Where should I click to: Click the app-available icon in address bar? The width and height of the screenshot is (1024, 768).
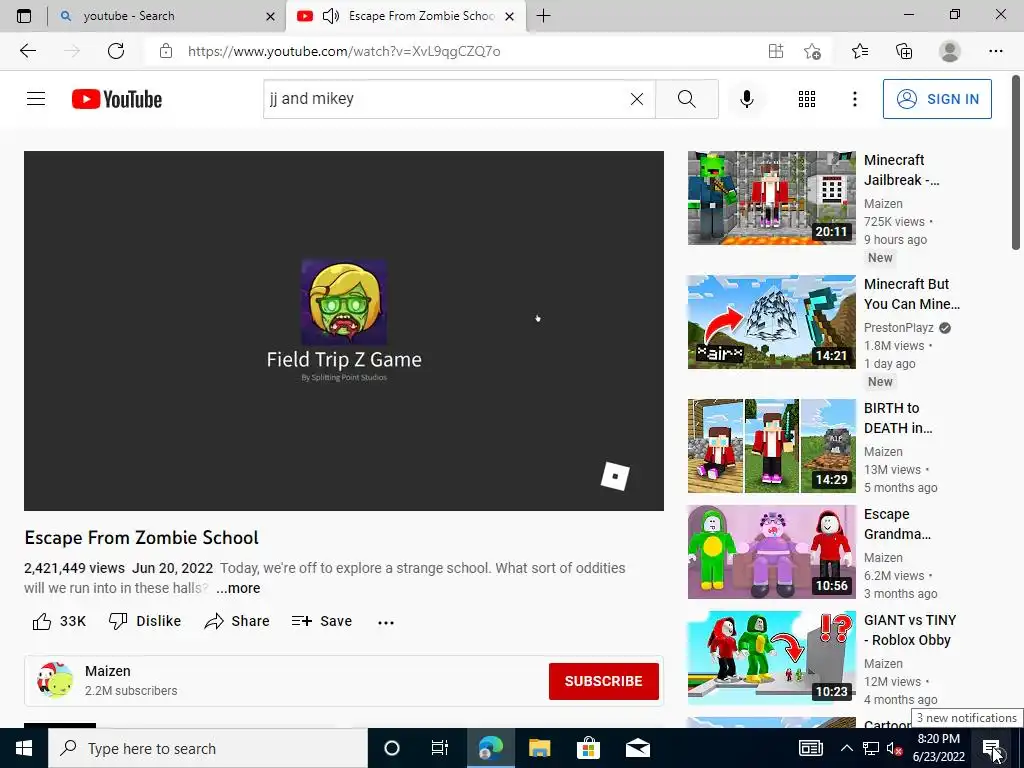776,51
